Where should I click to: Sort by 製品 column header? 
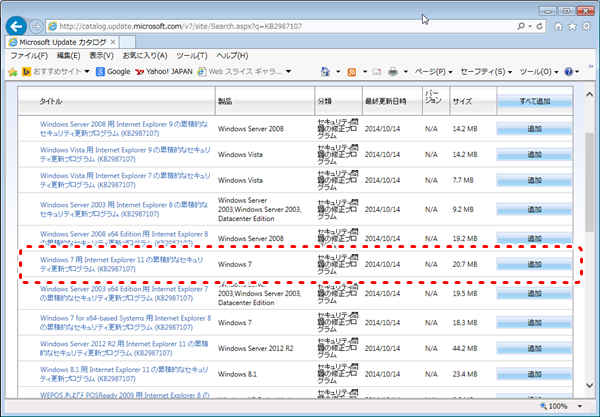(225, 101)
